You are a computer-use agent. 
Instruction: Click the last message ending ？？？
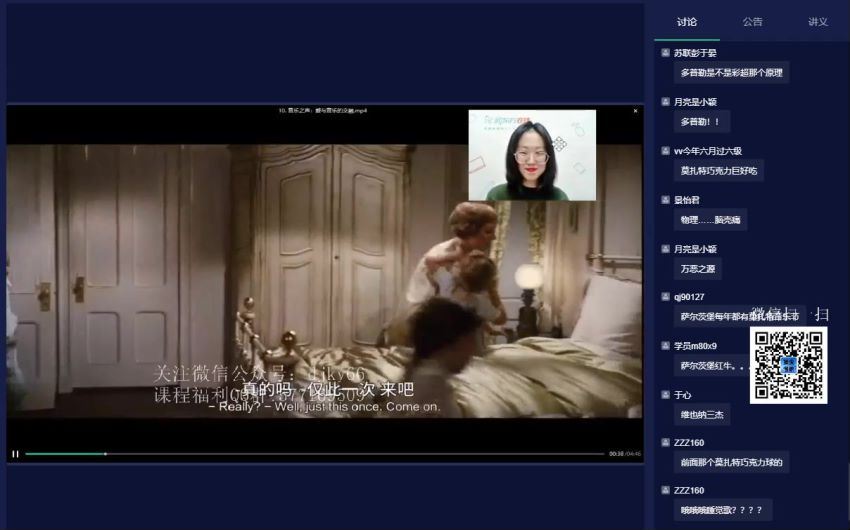point(723,510)
